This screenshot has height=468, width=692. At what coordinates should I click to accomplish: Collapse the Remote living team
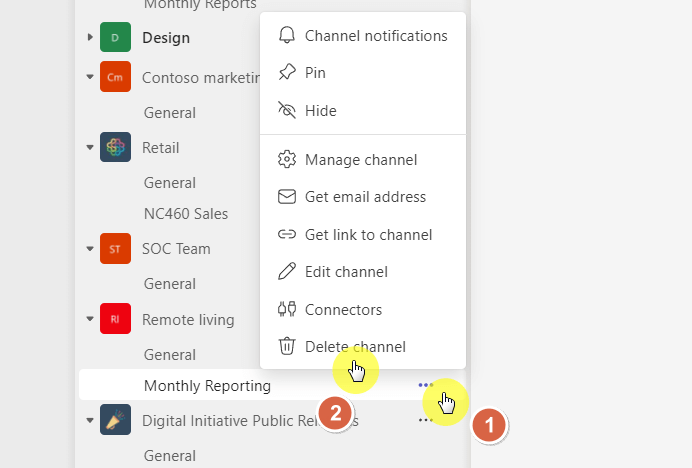click(x=90, y=319)
